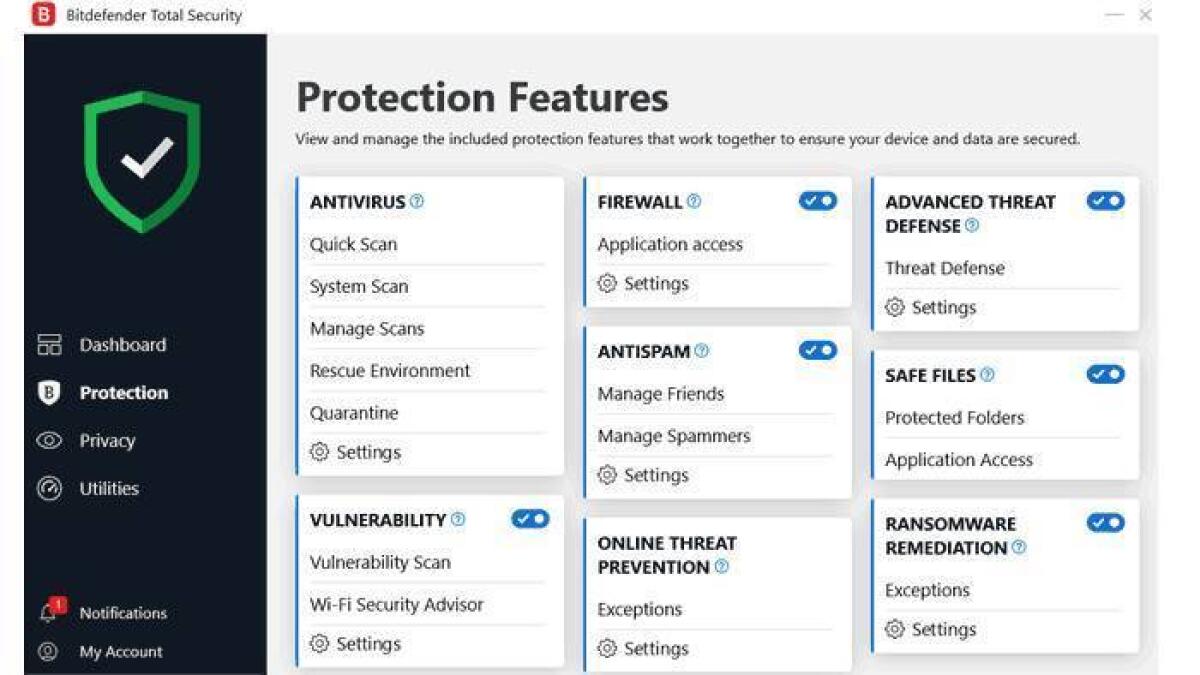Disable the Firewall toggle
Screen dimensions: 1200x675
coord(818,200)
